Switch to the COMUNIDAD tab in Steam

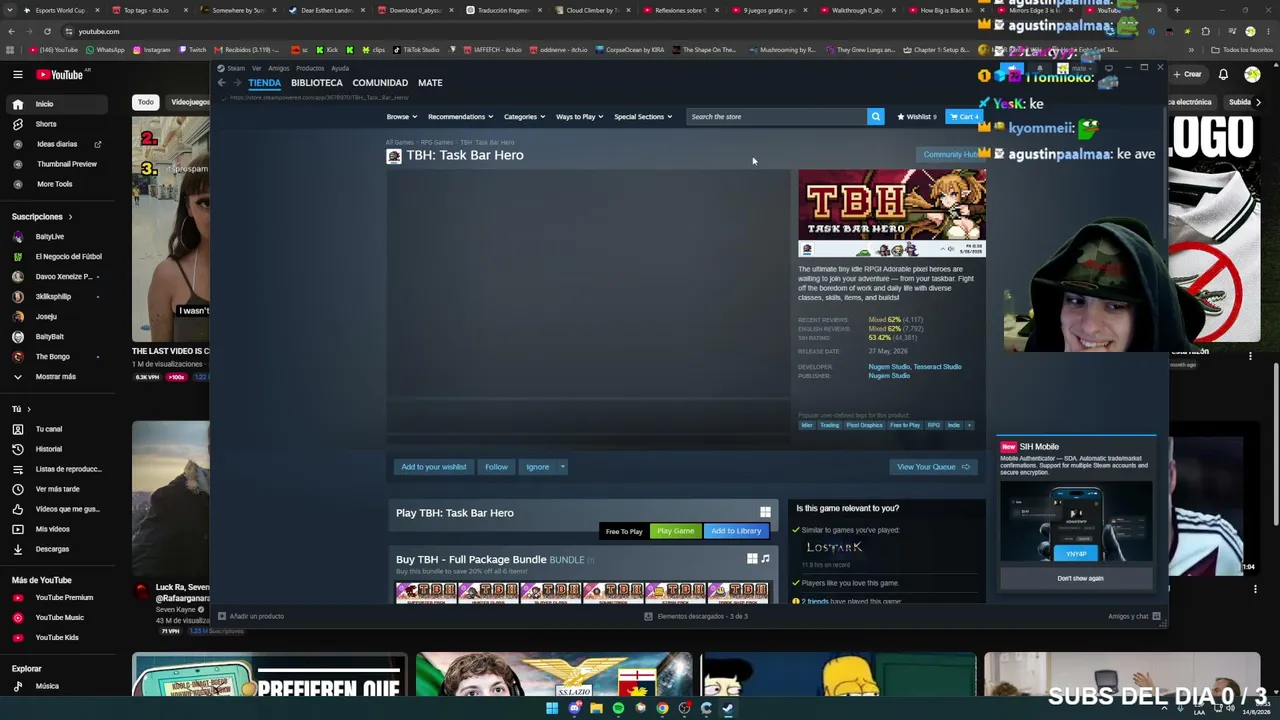[x=380, y=83]
